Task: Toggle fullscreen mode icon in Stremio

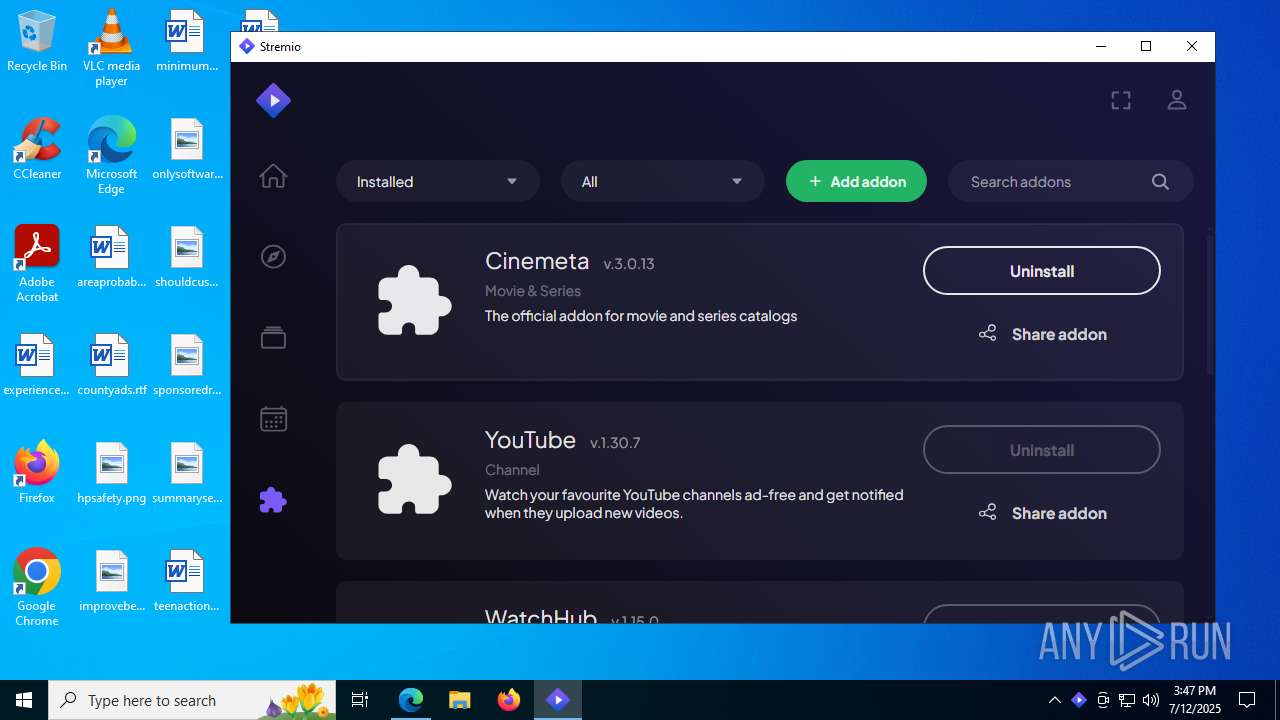Action: click(x=1121, y=100)
